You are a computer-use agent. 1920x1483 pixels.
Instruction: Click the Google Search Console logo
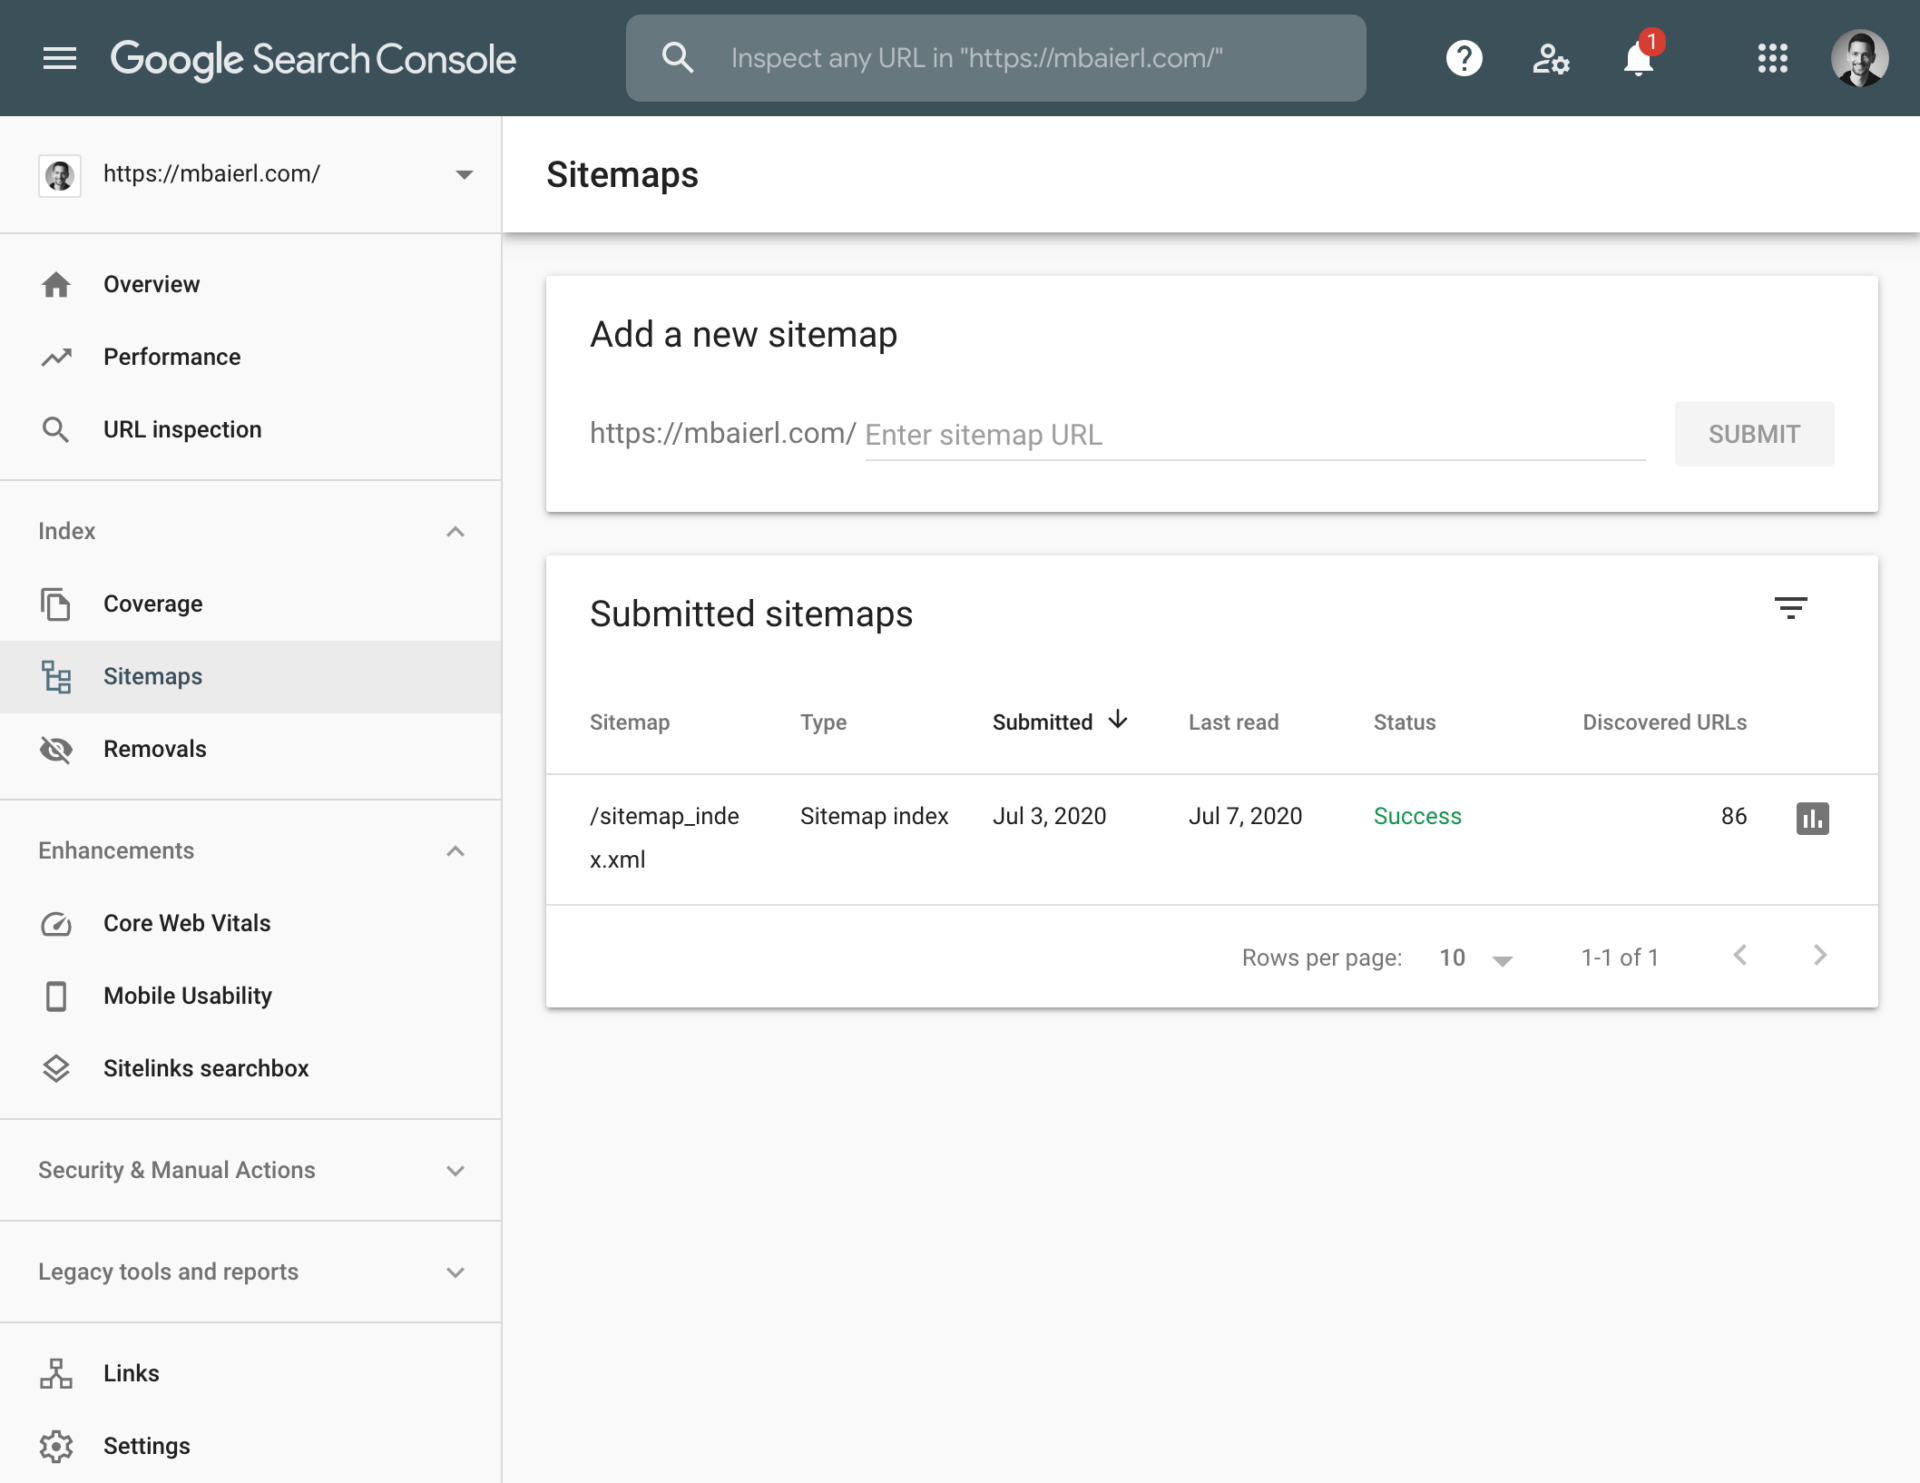313,59
